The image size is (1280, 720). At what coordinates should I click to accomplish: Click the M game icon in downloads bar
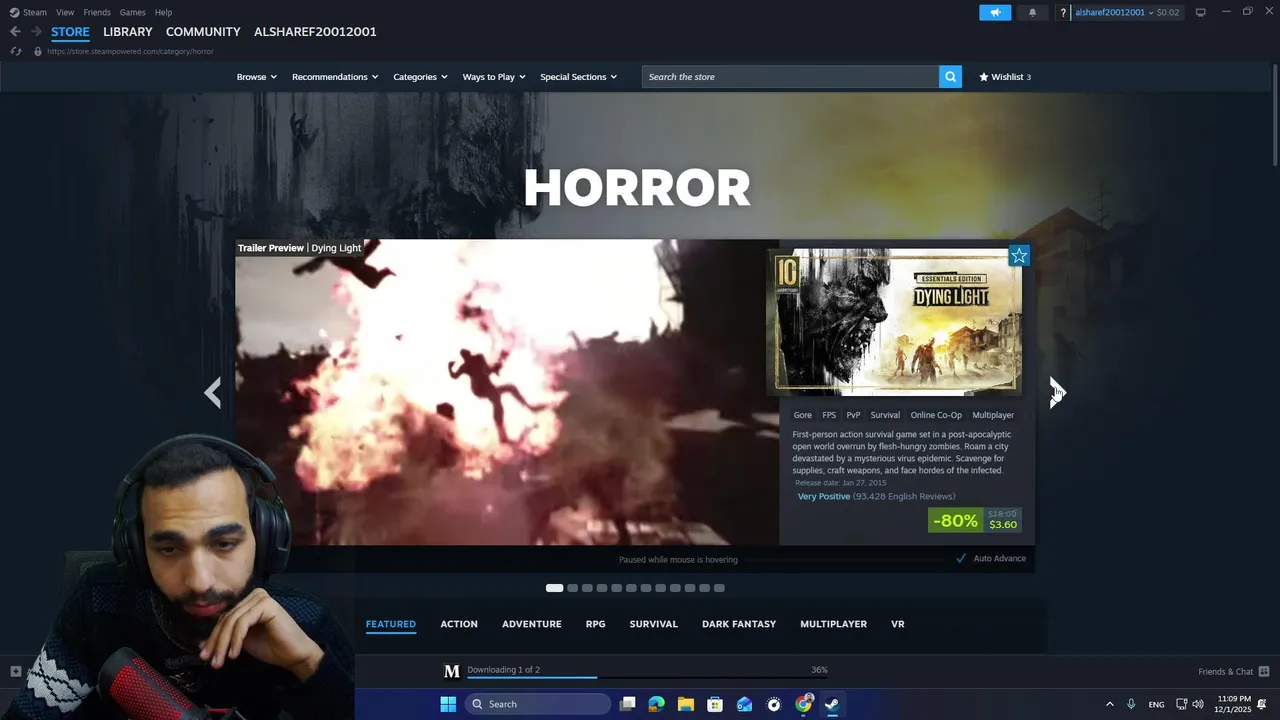pyautogui.click(x=452, y=671)
